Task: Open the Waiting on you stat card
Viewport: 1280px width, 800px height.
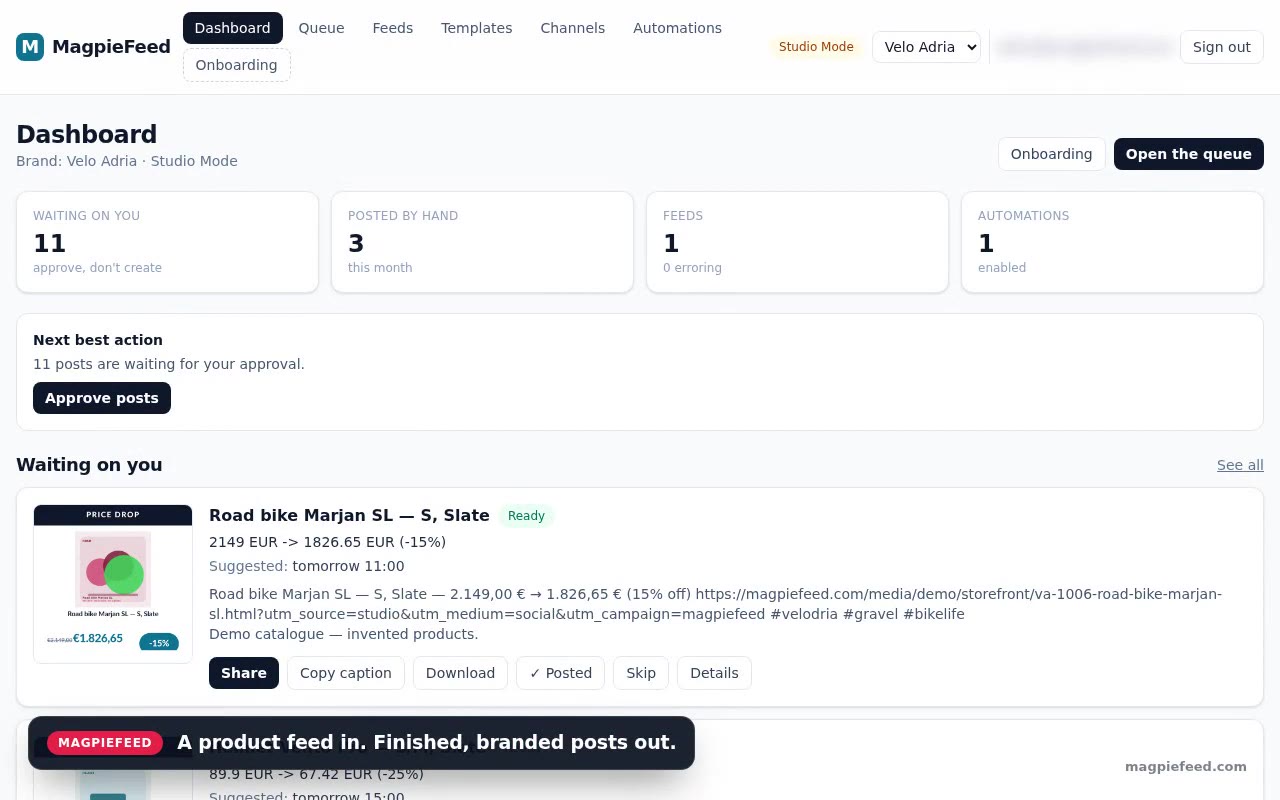Action: [167, 242]
